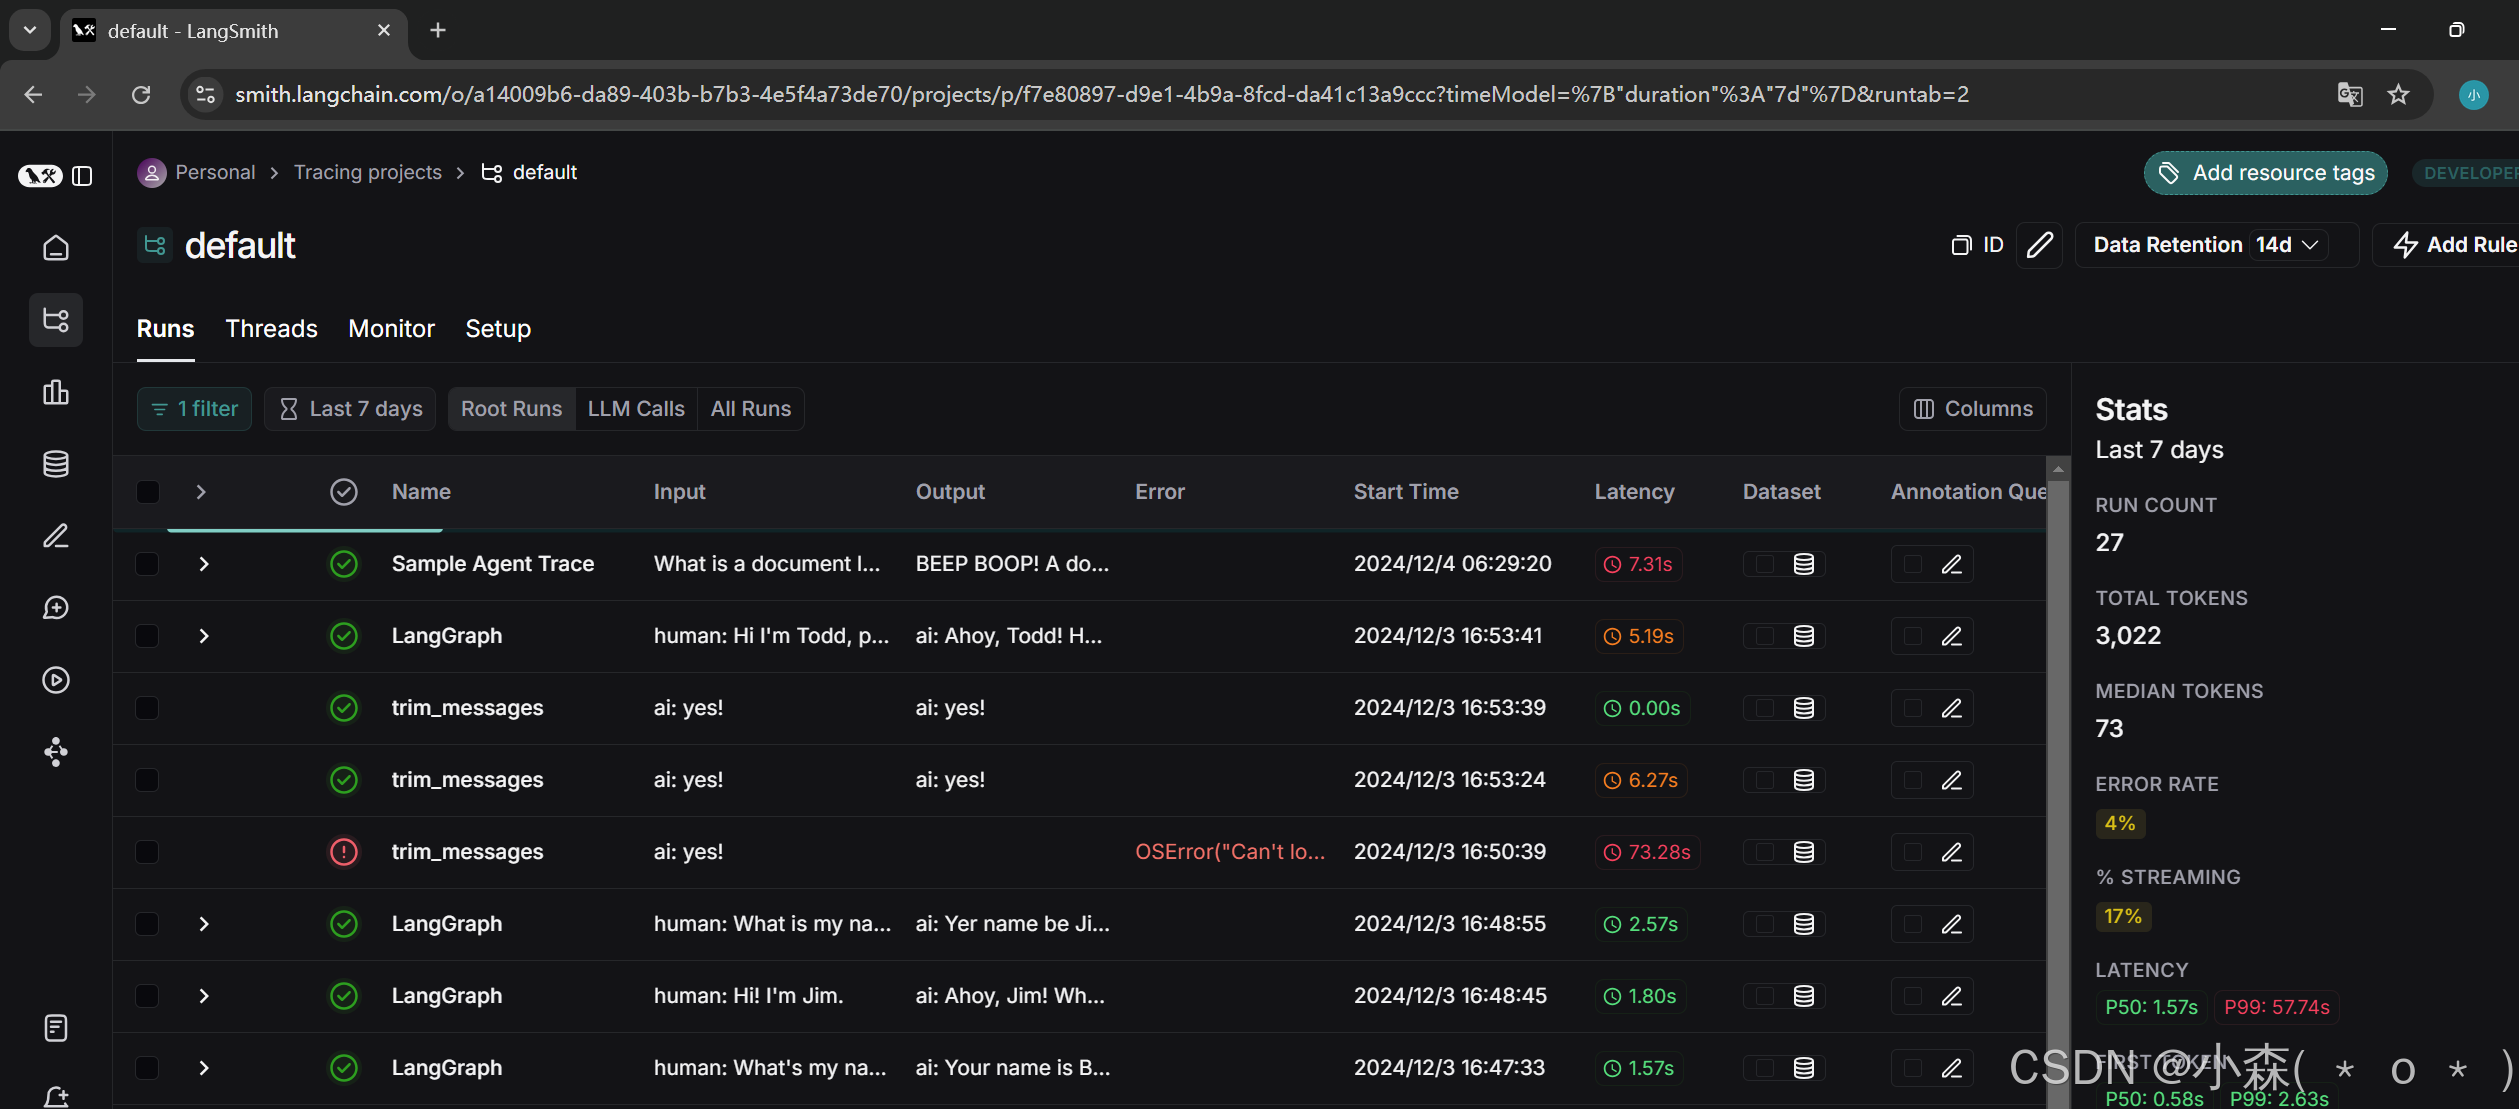Viewport: 2519px width, 1109px height.
Task: Click the browser address bar URL
Action: point(1100,94)
